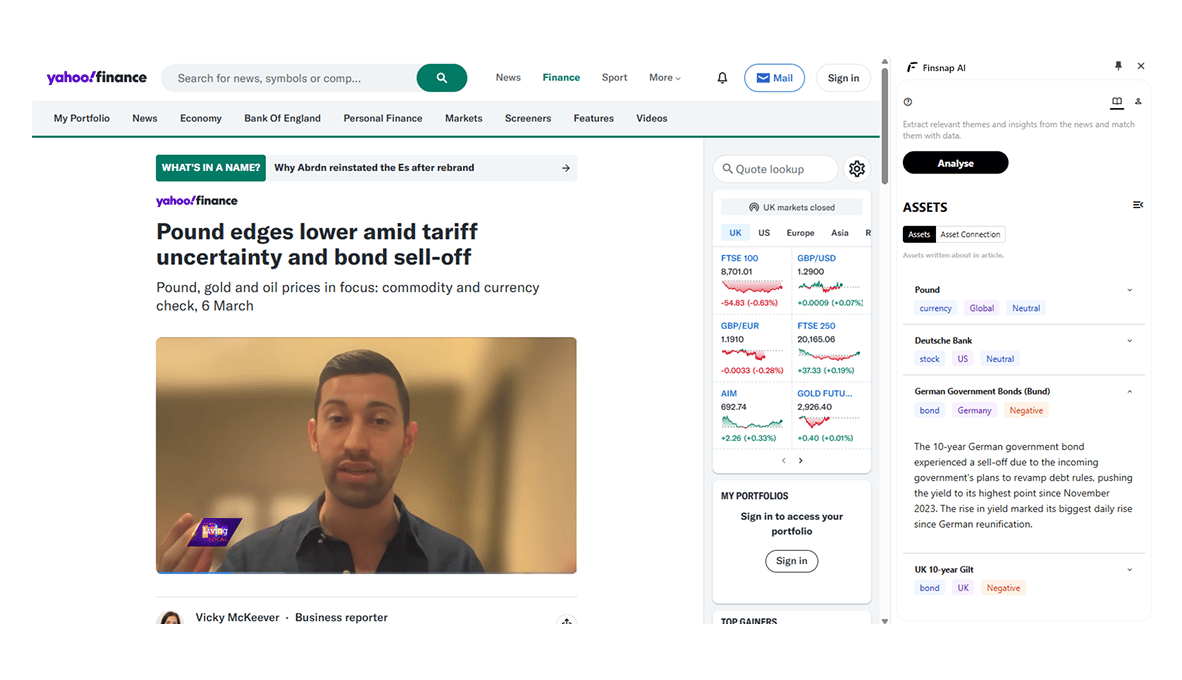Viewport: 1182px width, 680px height.
Task: Click Vicky McKeever author avatar
Action: click(x=170, y=617)
